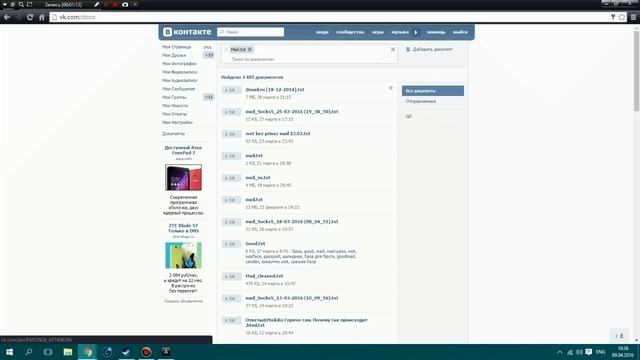Focus the VK header search field
The image size is (640, 360).
coord(251,32)
